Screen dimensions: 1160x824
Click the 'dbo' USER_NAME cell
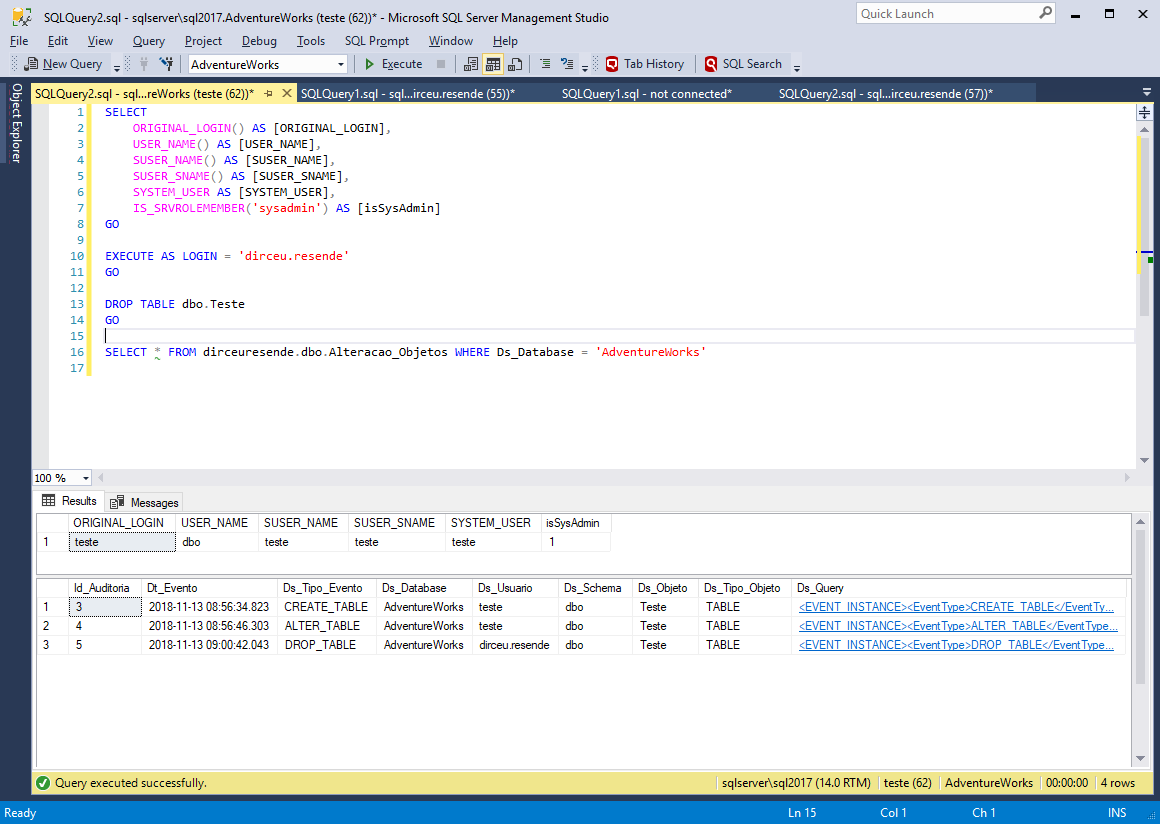[217, 542]
